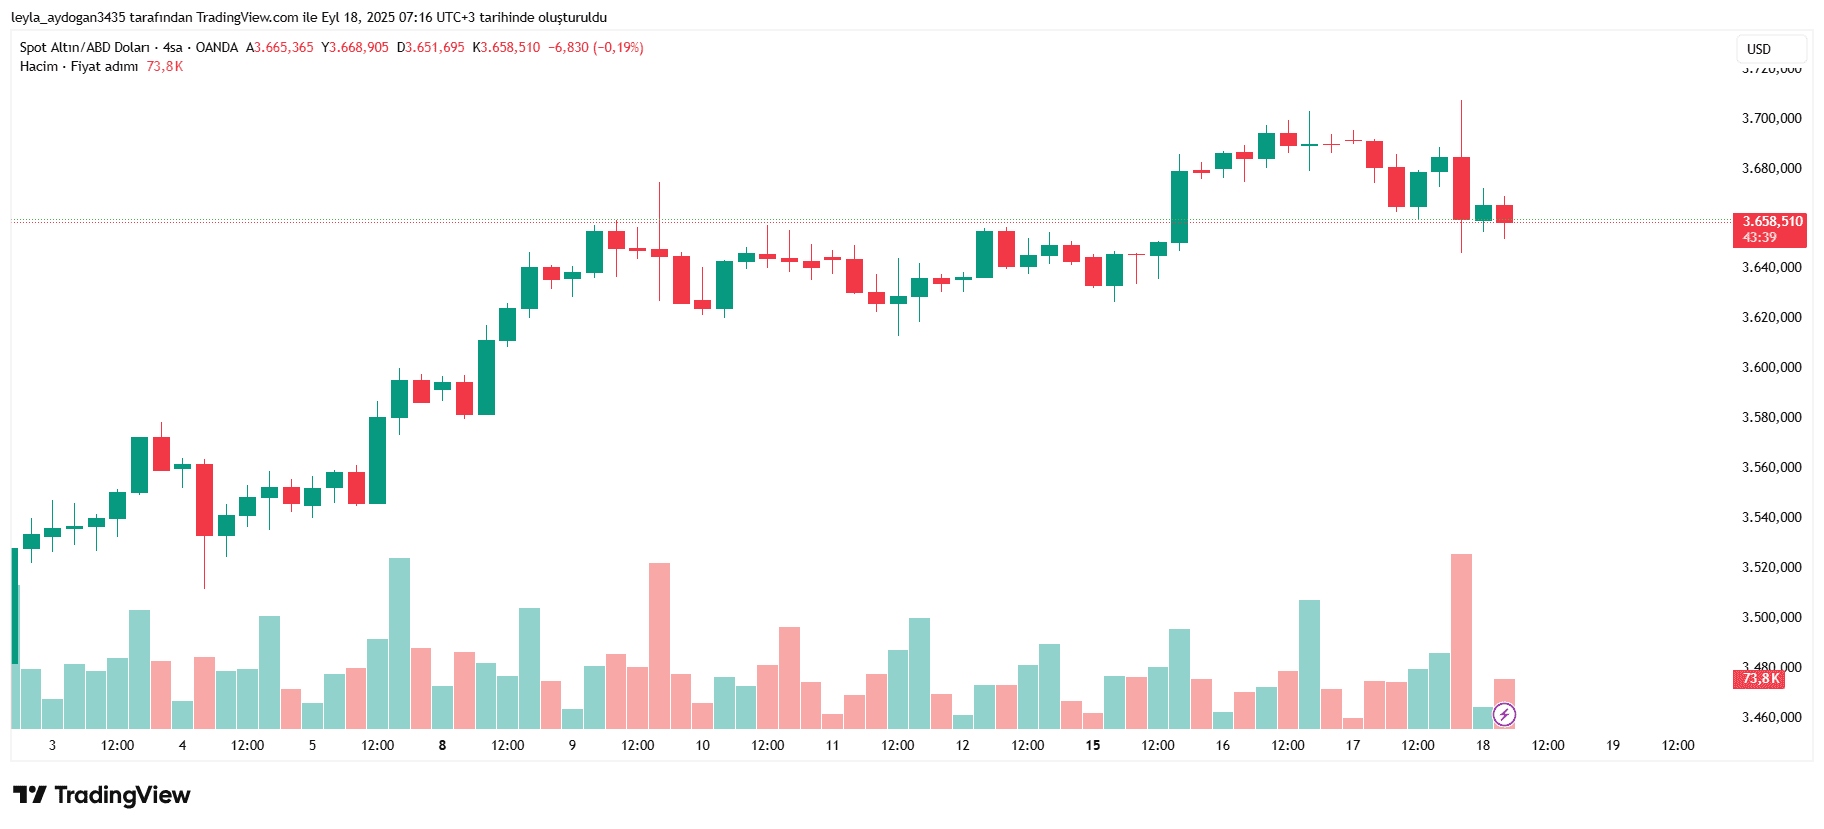The image size is (1824, 829).
Task: Click the tallest green volume bar
Action: 399,643
